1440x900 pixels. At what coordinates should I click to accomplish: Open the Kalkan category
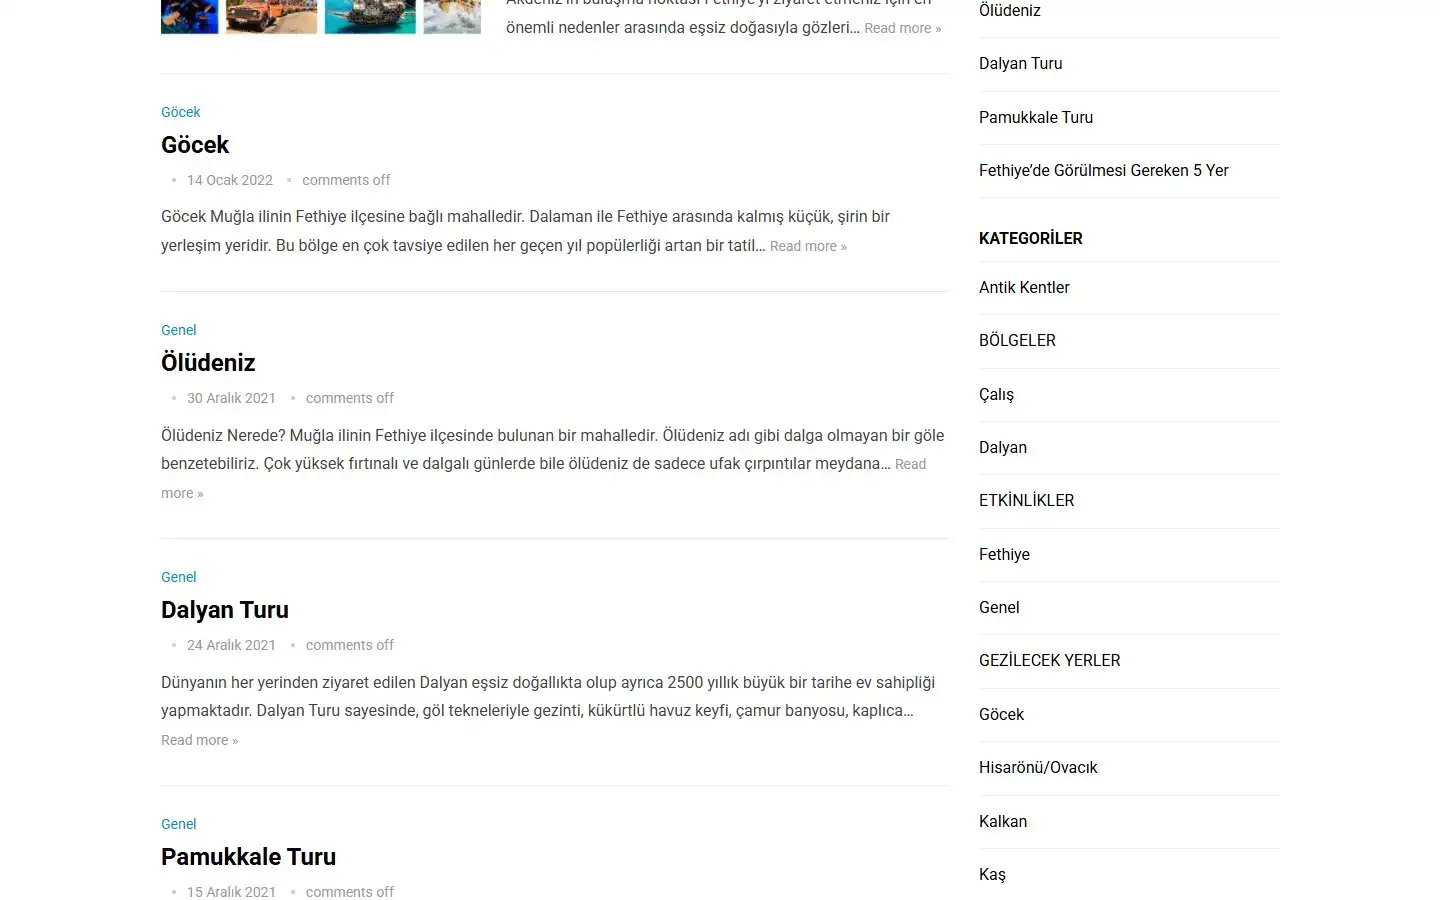point(1003,821)
